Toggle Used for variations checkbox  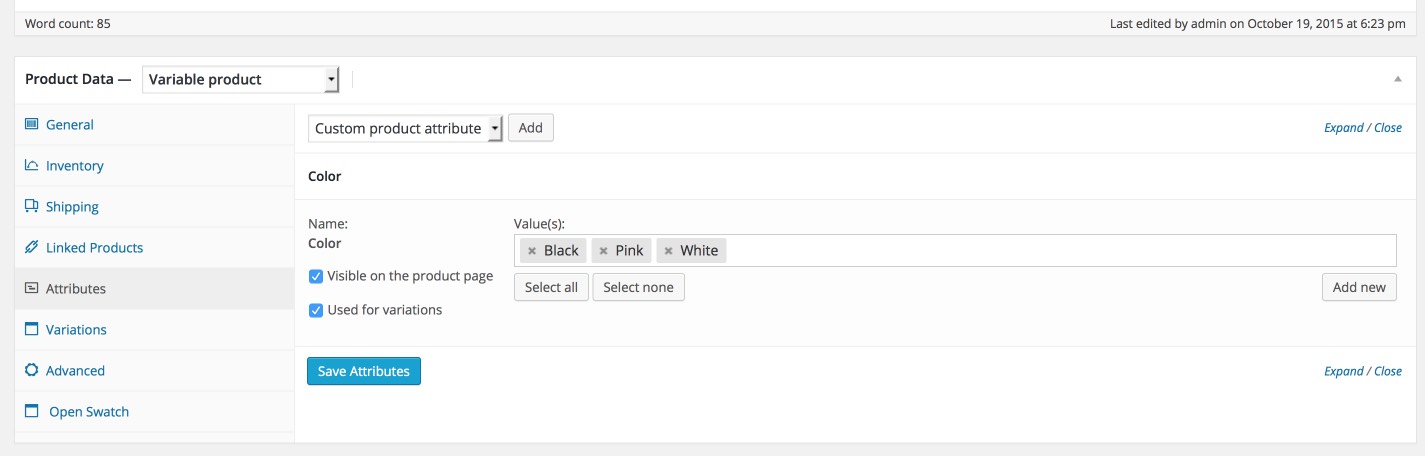315,310
